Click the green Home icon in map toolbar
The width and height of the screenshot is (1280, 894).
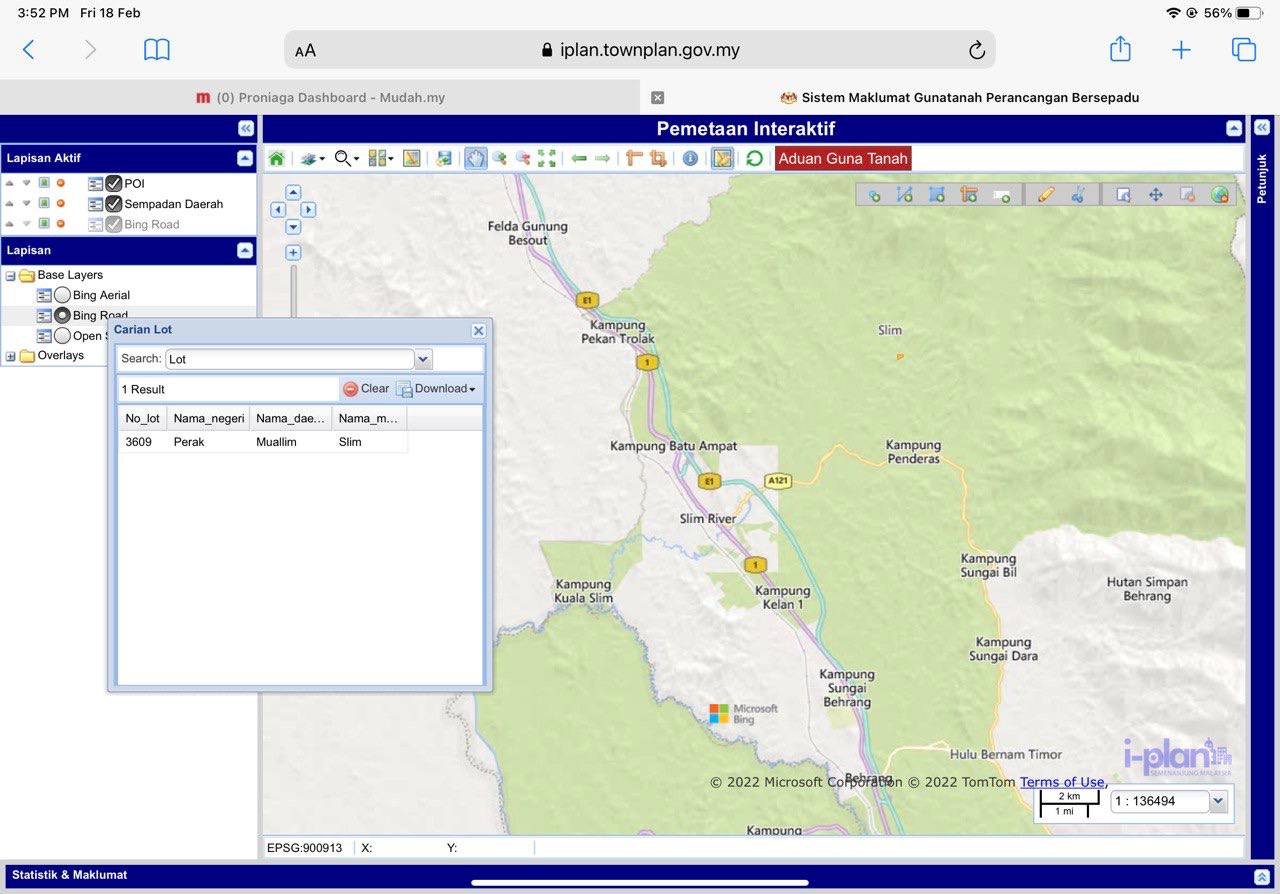(x=277, y=158)
